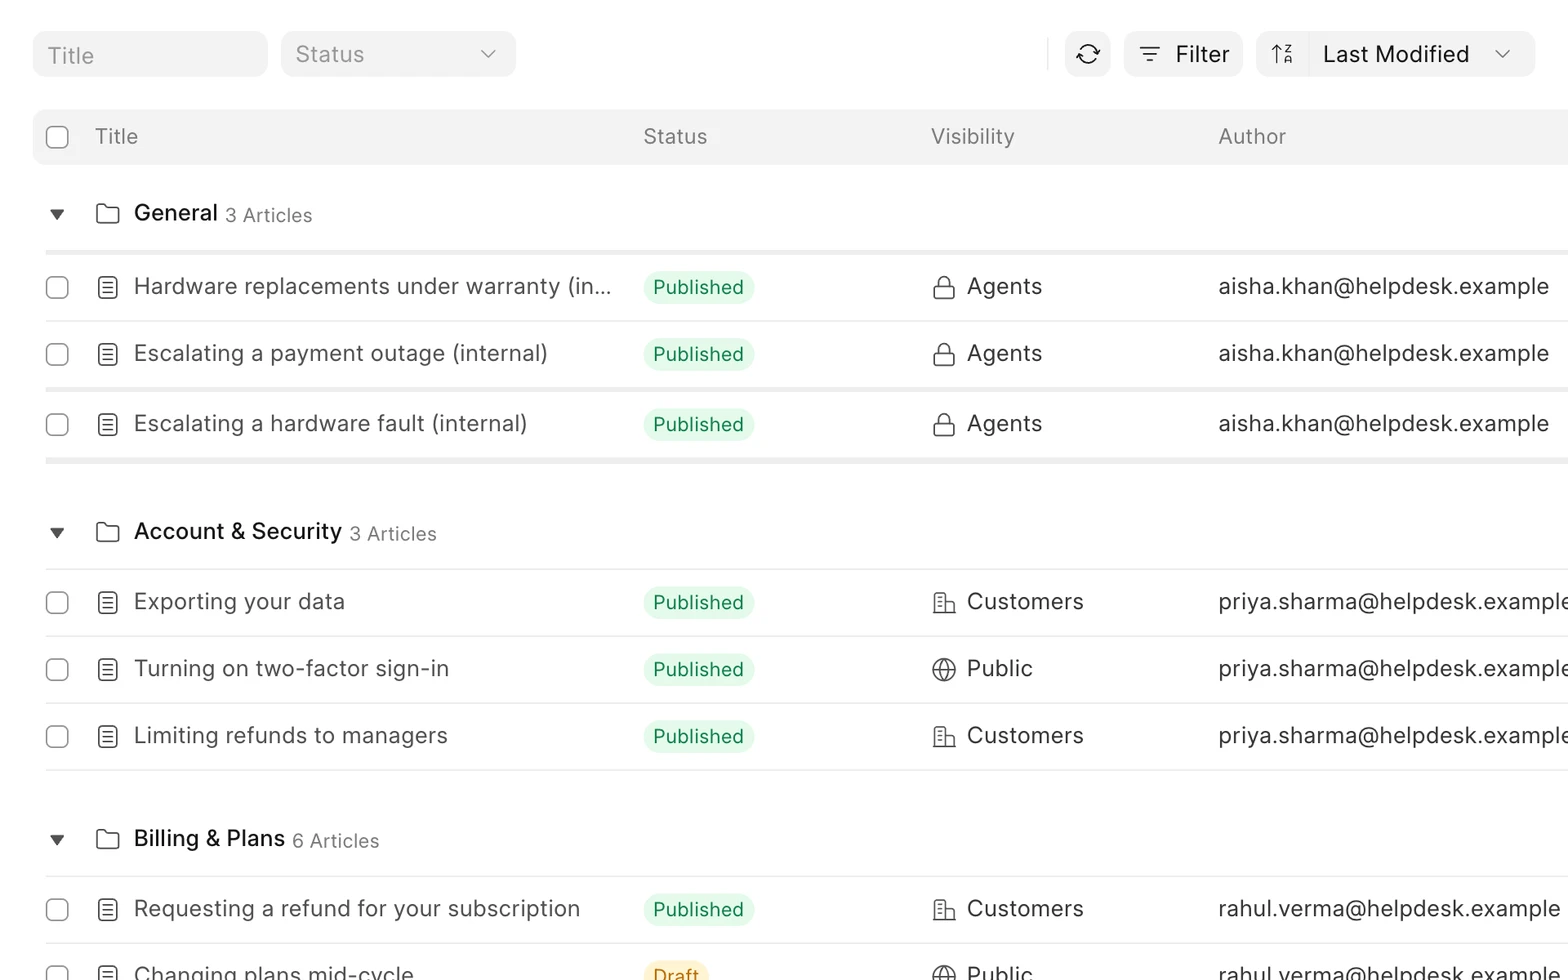
Task: Click the Billing & Plans folder icon
Action: point(107,839)
